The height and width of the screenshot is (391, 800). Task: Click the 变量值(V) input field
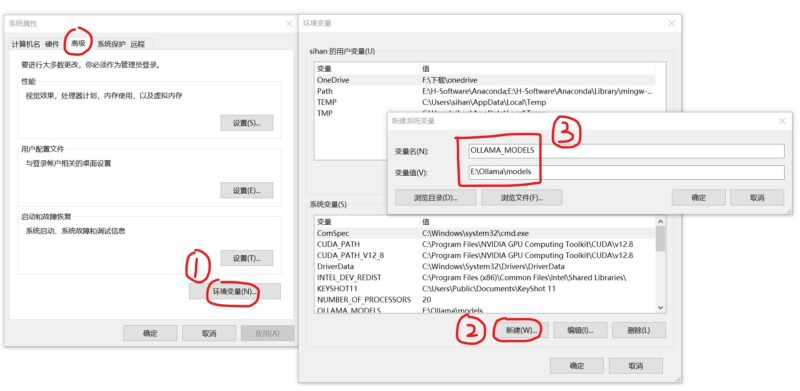[x=627, y=172]
